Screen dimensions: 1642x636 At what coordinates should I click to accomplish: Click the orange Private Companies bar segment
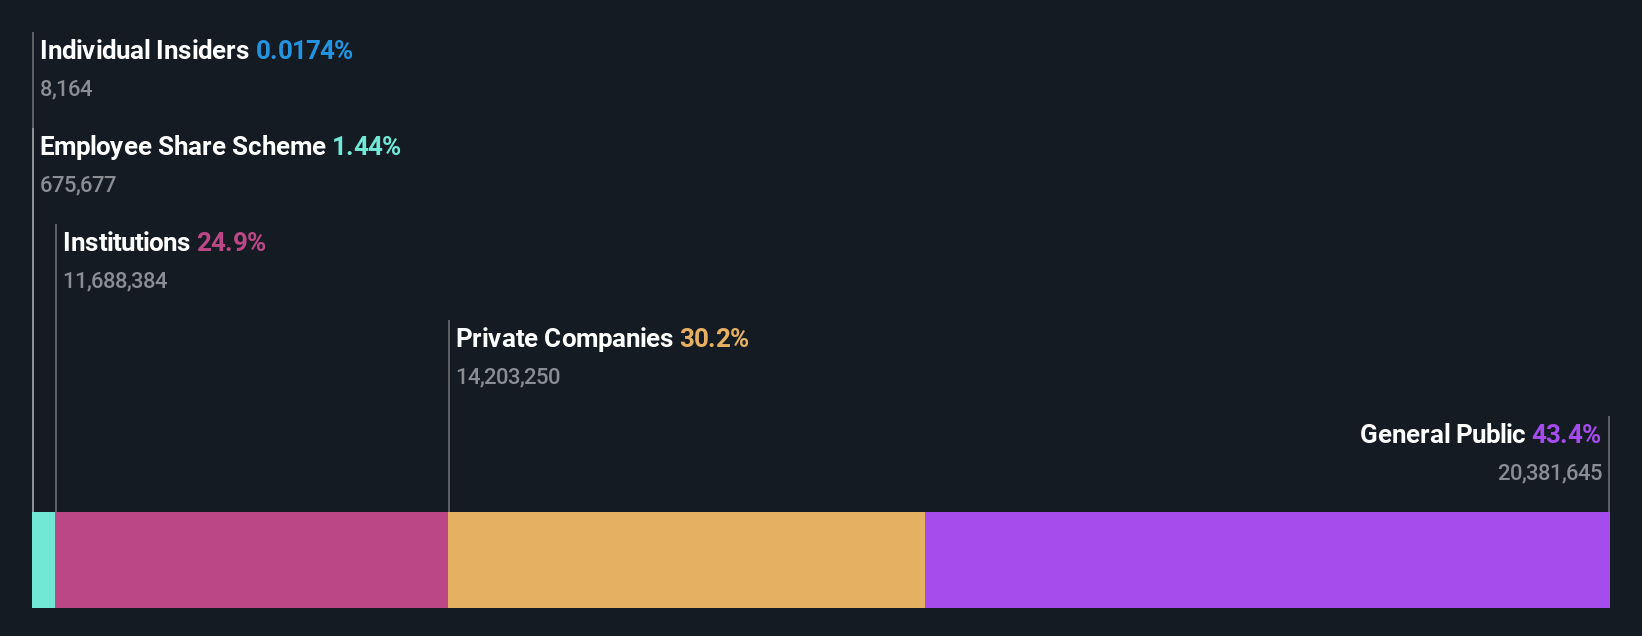[x=686, y=560]
